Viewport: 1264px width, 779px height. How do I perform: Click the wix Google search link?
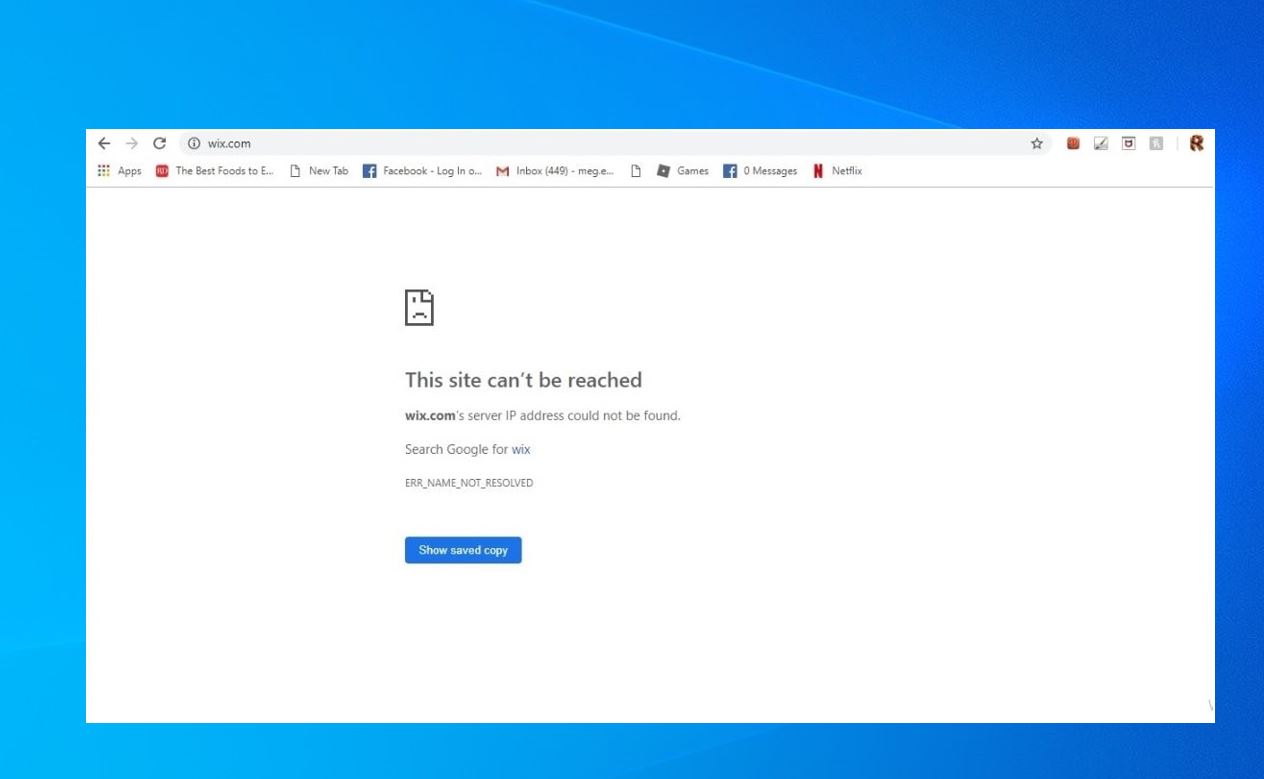(521, 450)
